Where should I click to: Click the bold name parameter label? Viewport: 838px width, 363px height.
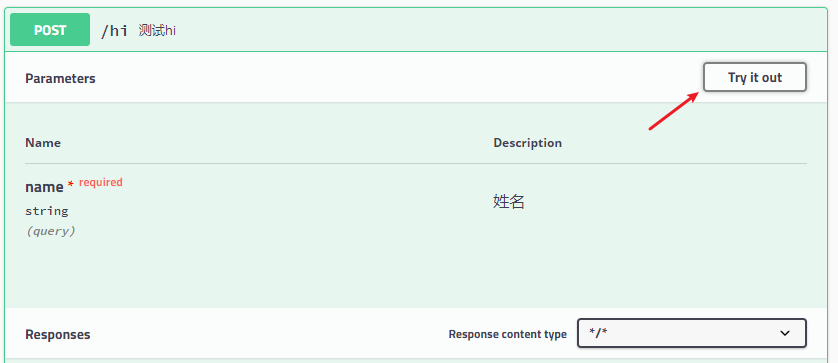[x=44, y=187]
